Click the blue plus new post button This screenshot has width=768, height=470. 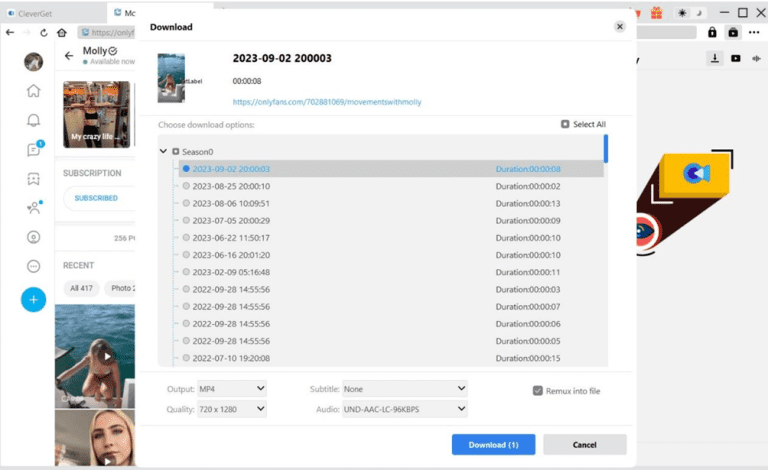click(x=33, y=299)
